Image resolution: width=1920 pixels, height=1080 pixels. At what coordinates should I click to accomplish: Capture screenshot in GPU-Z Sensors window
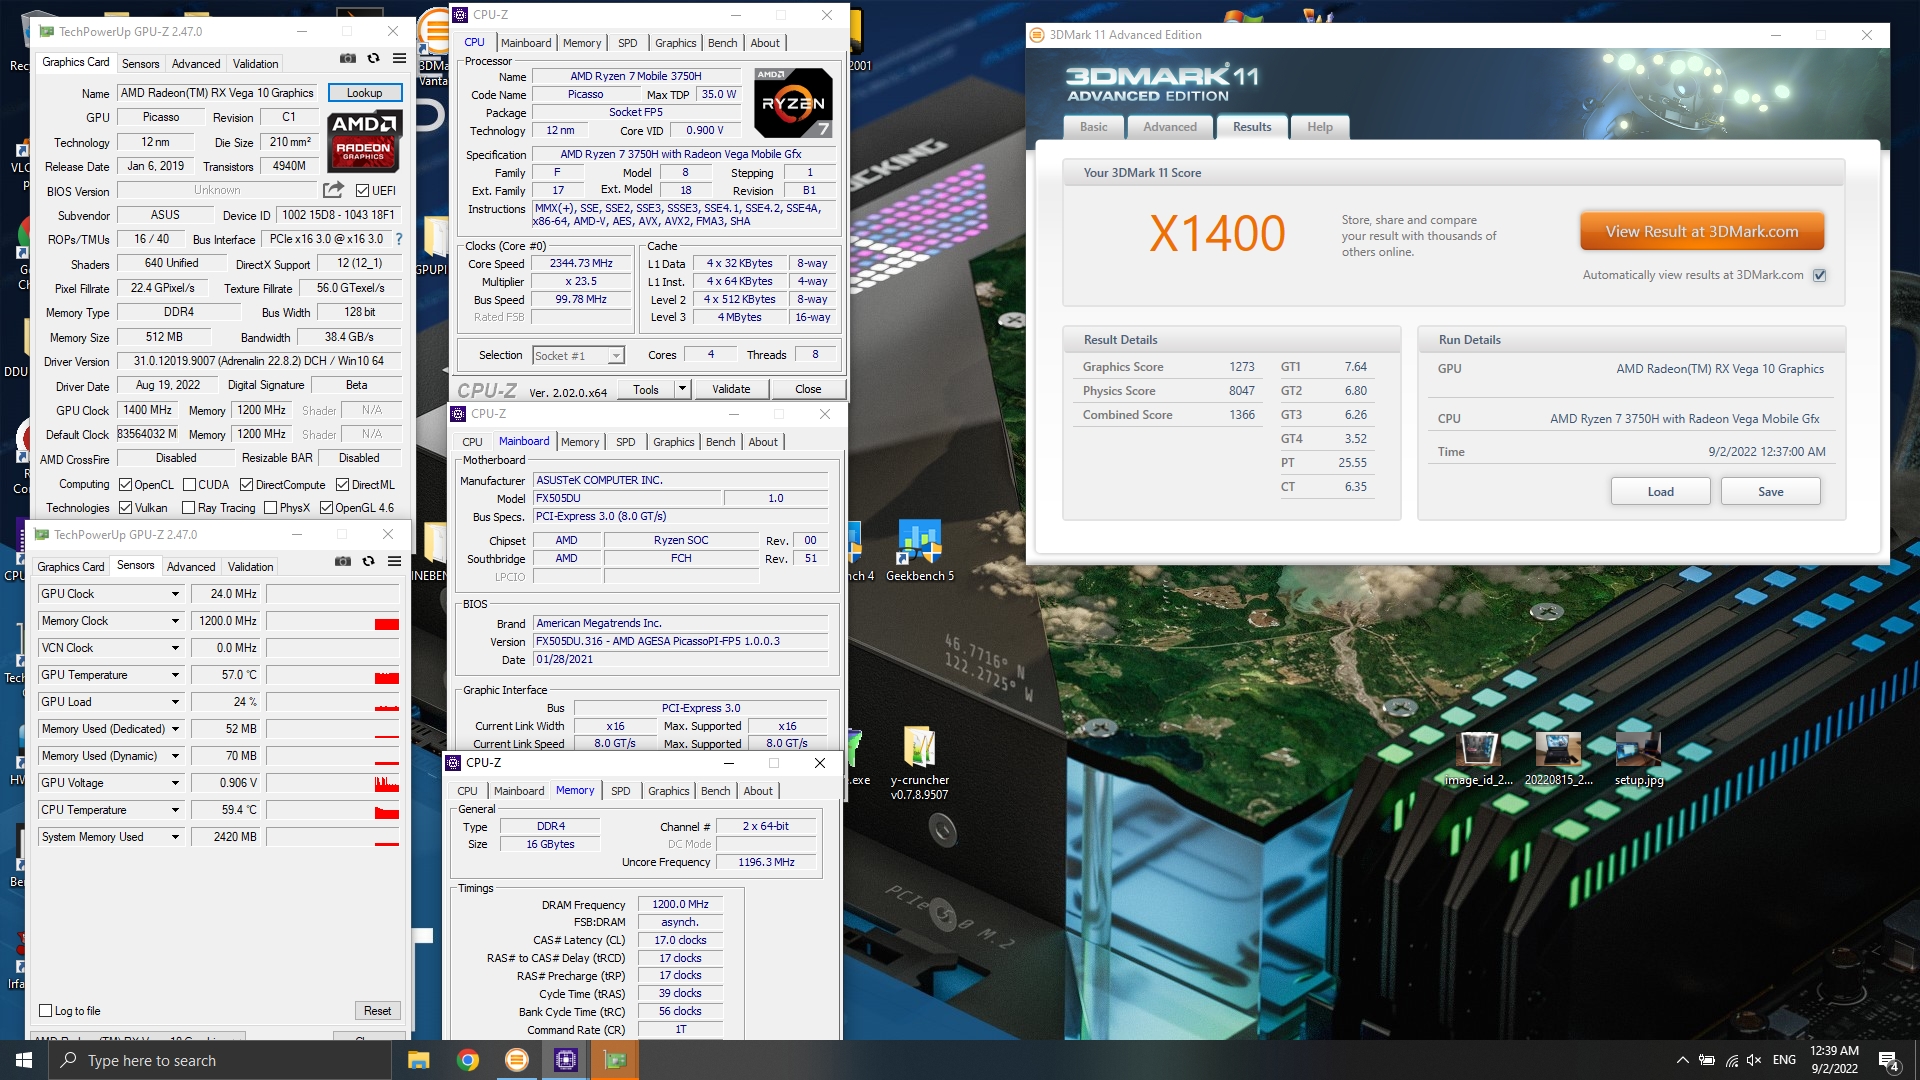pyautogui.click(x=342, y=562)
